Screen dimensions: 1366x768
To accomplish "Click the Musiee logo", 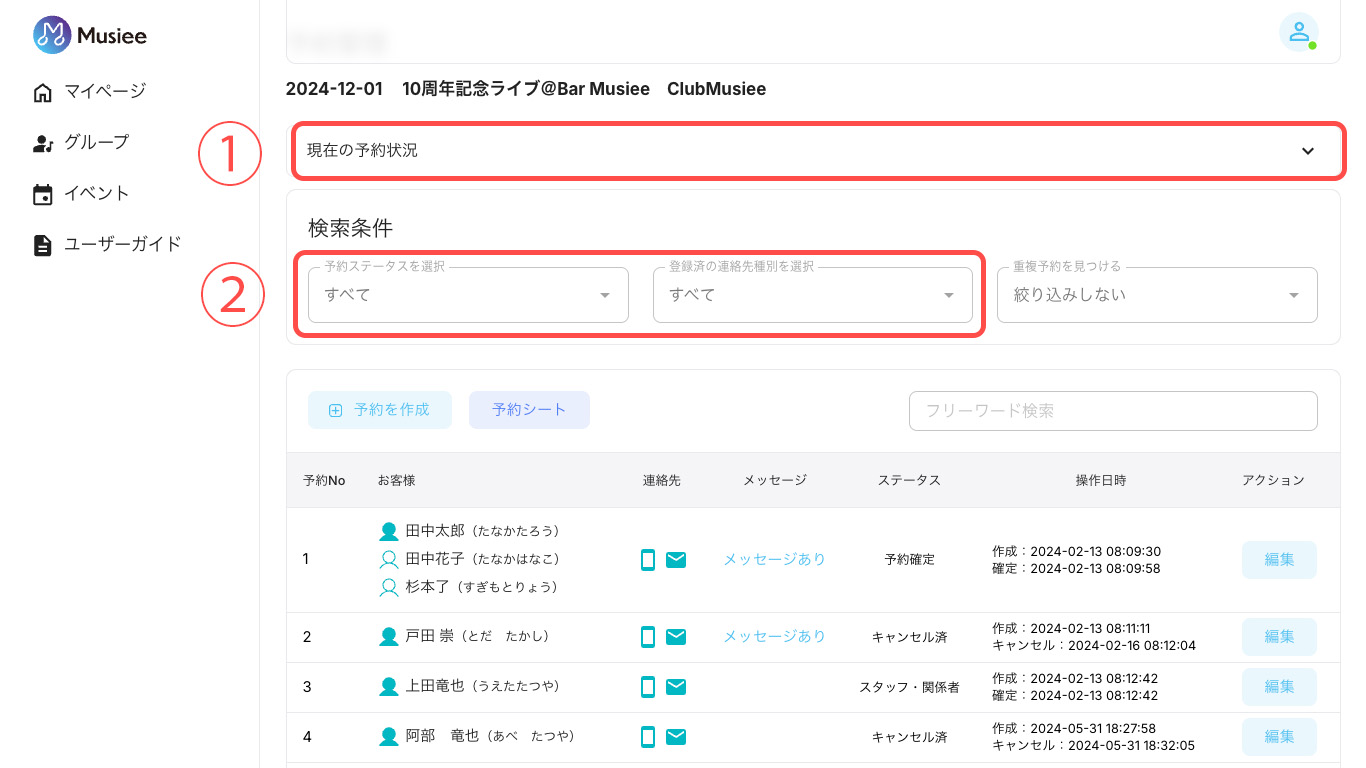I will [90, 35].
